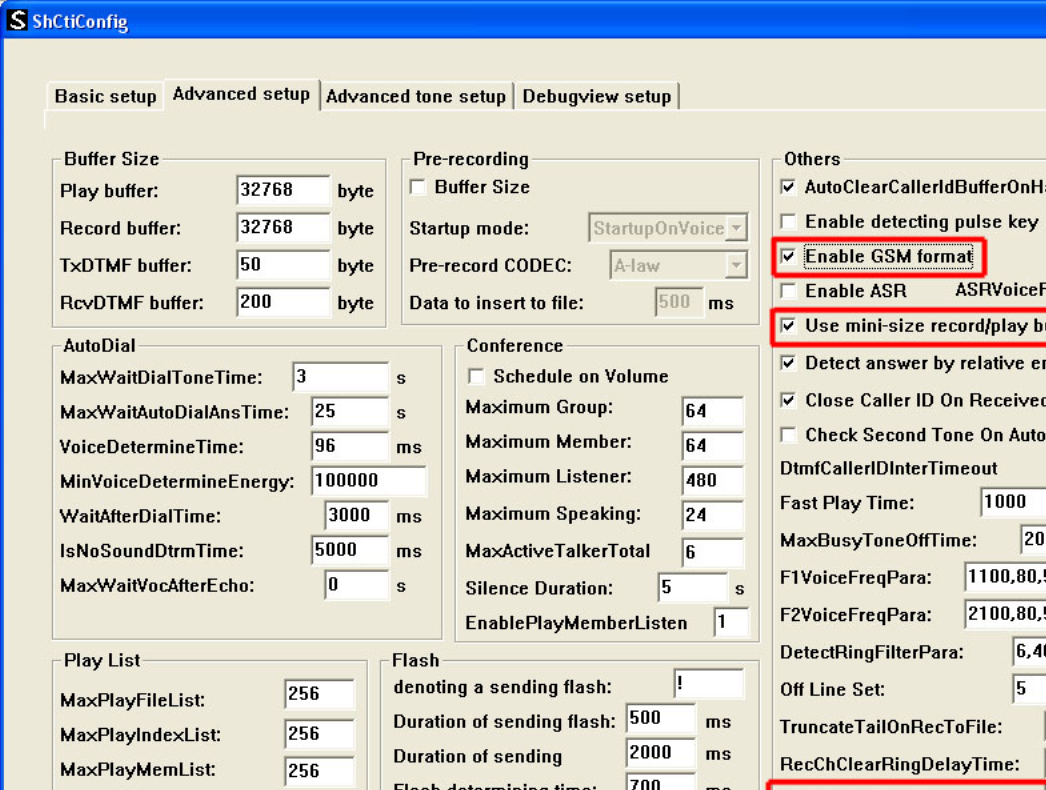Focus the Record buffer value field
The width and height of the screenshot is (1046, 790).
pos(283,228)
